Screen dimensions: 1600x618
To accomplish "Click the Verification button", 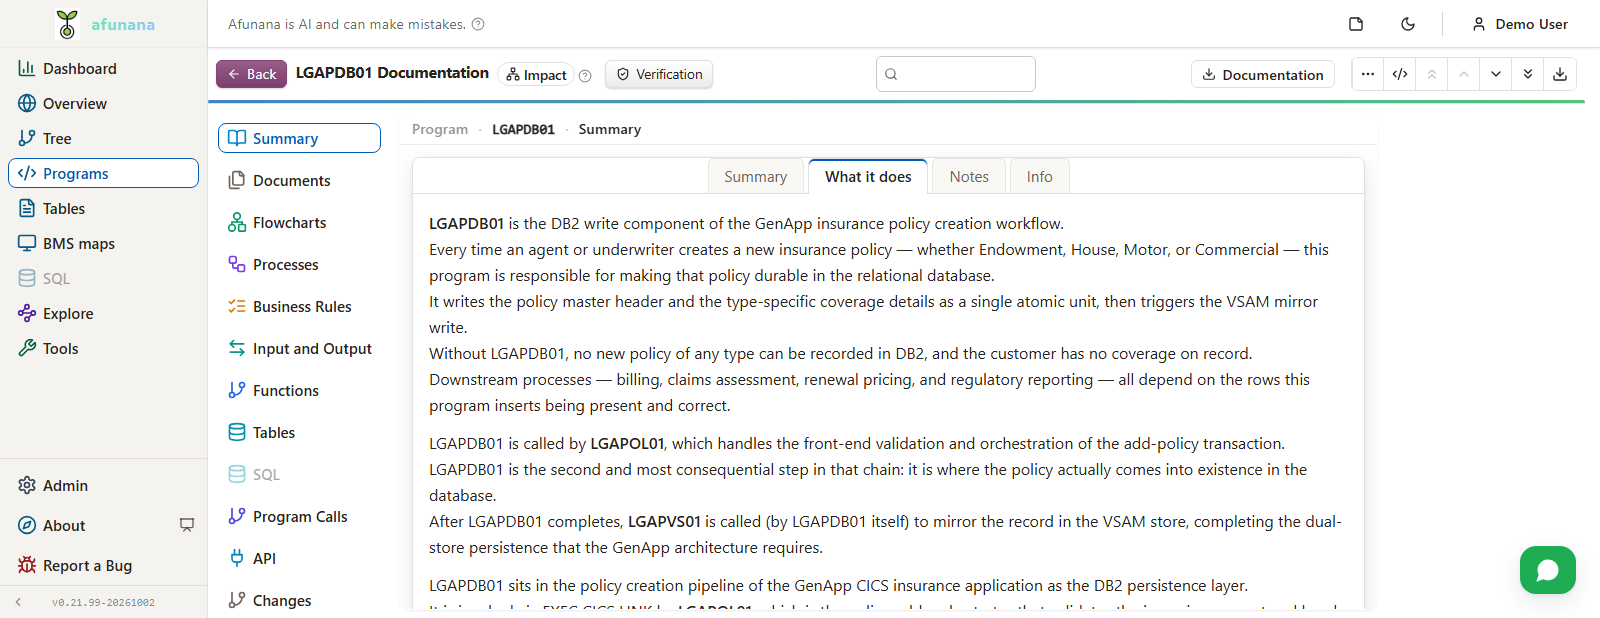I will click(659, 74).
